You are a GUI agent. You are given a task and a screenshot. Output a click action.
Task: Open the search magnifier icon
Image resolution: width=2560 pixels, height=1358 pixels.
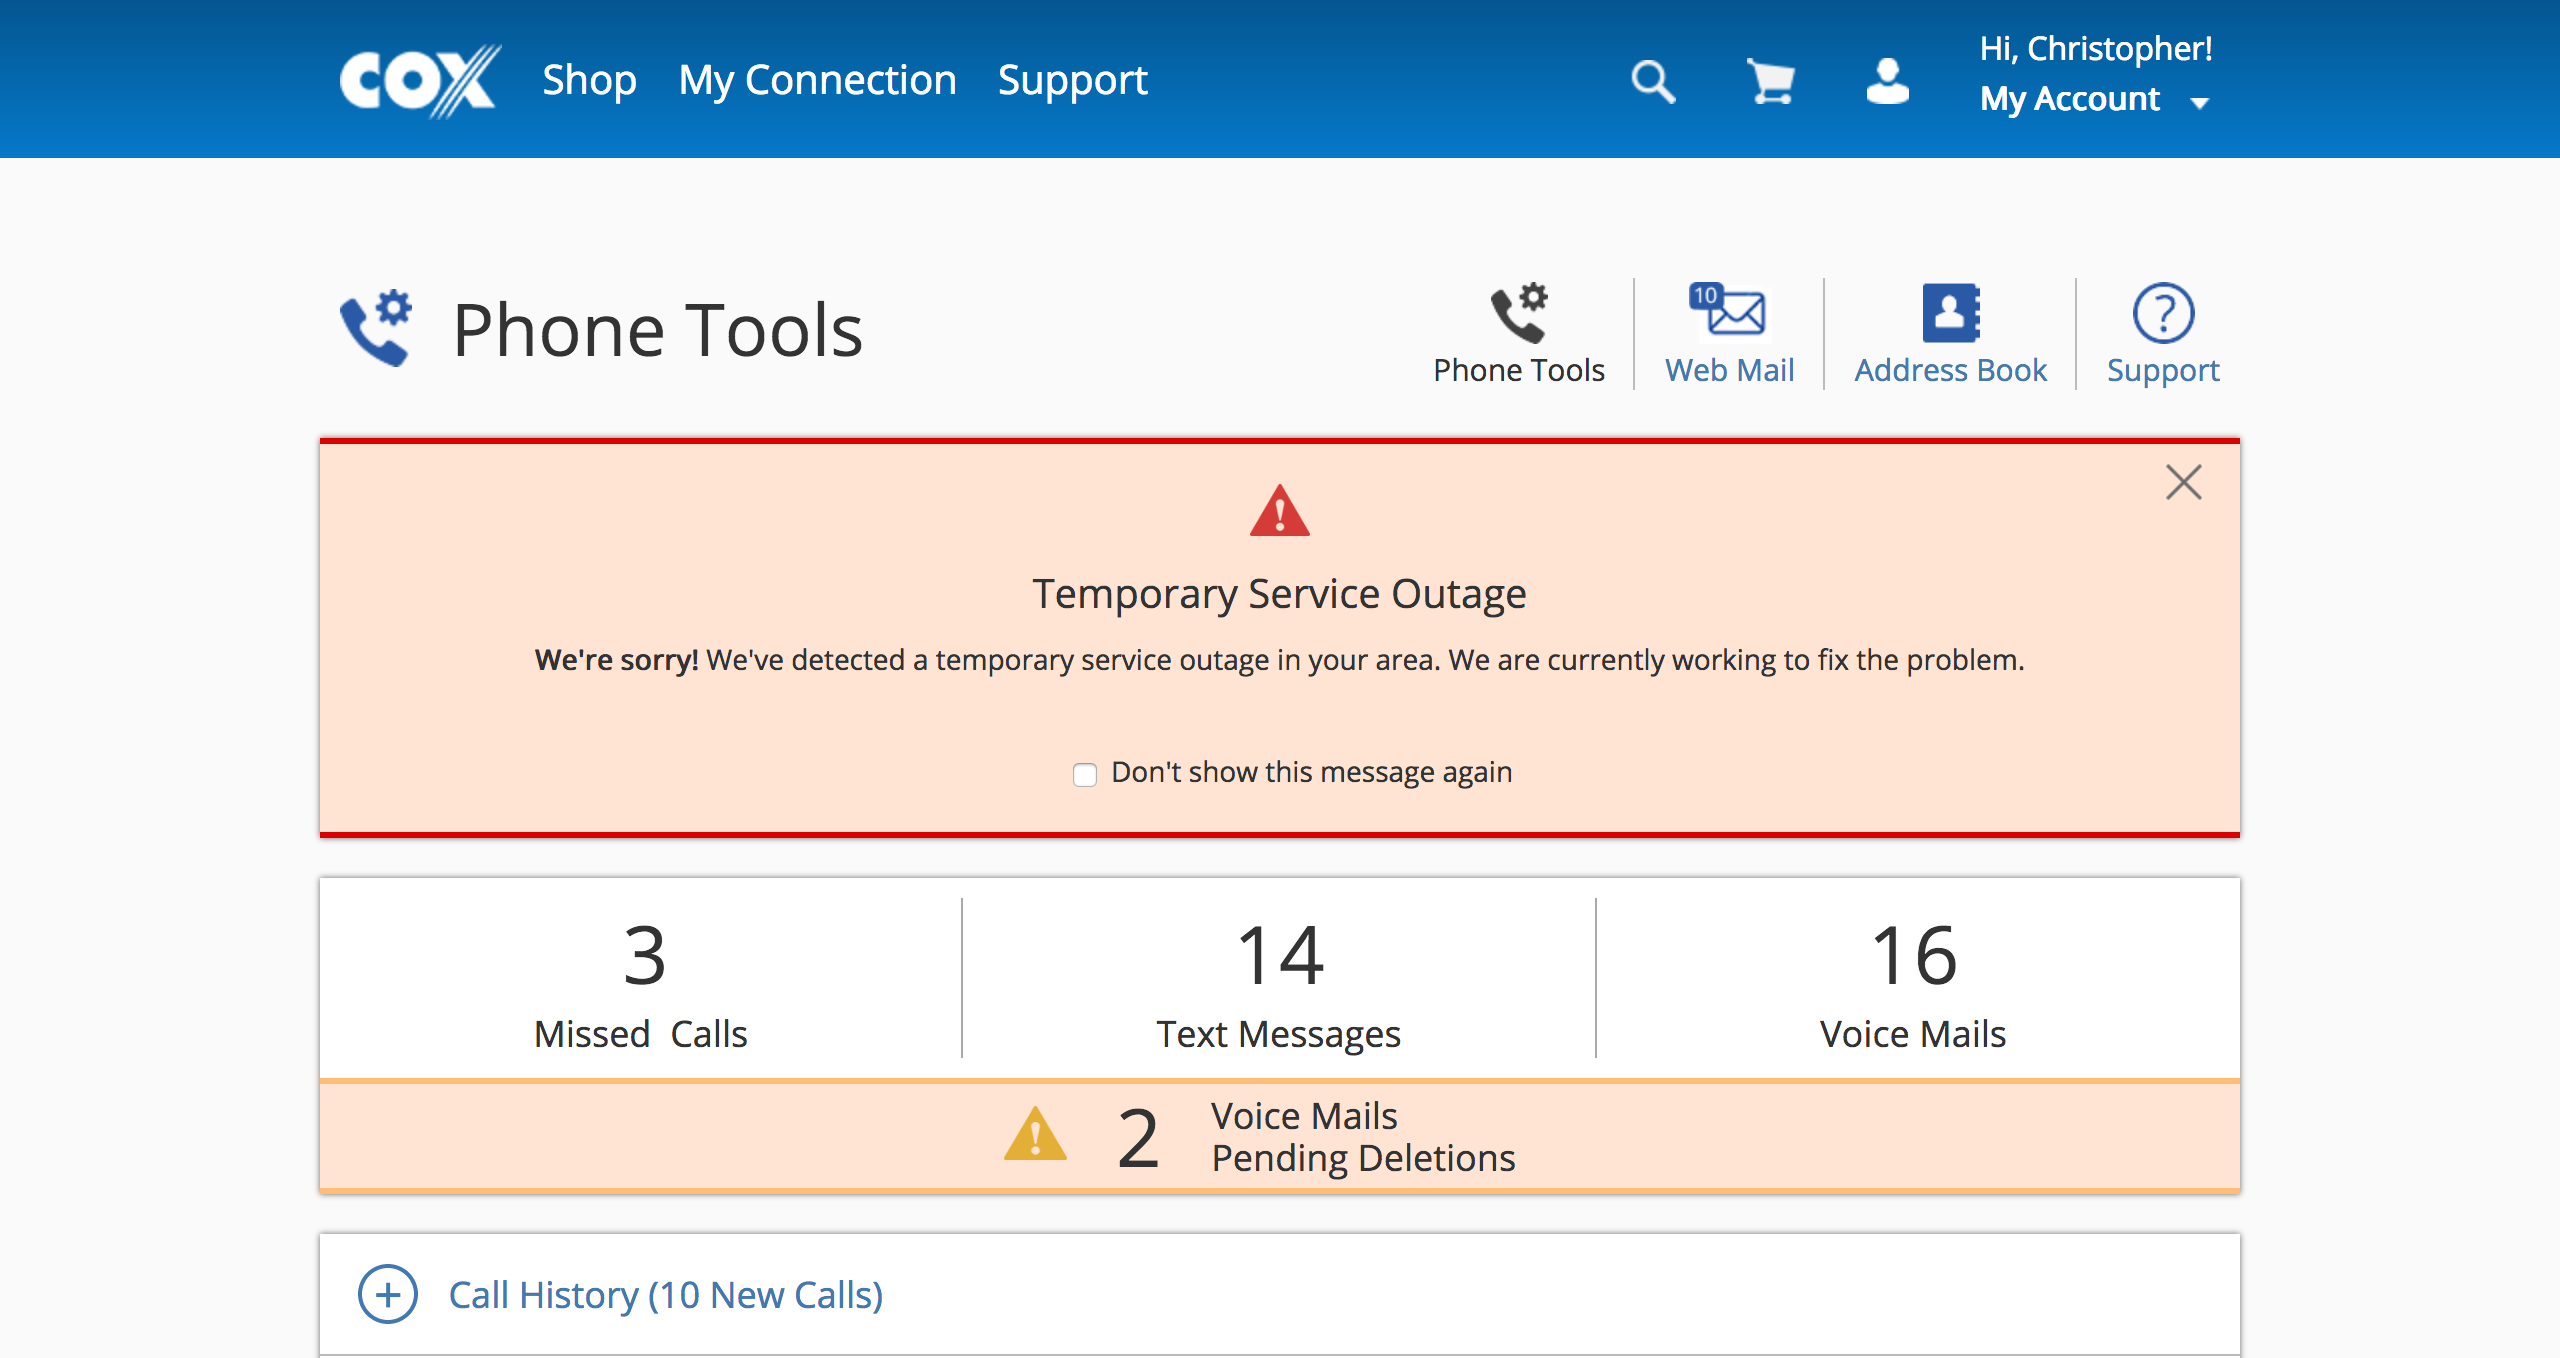pyautogui.click(x=1653, y=81)
